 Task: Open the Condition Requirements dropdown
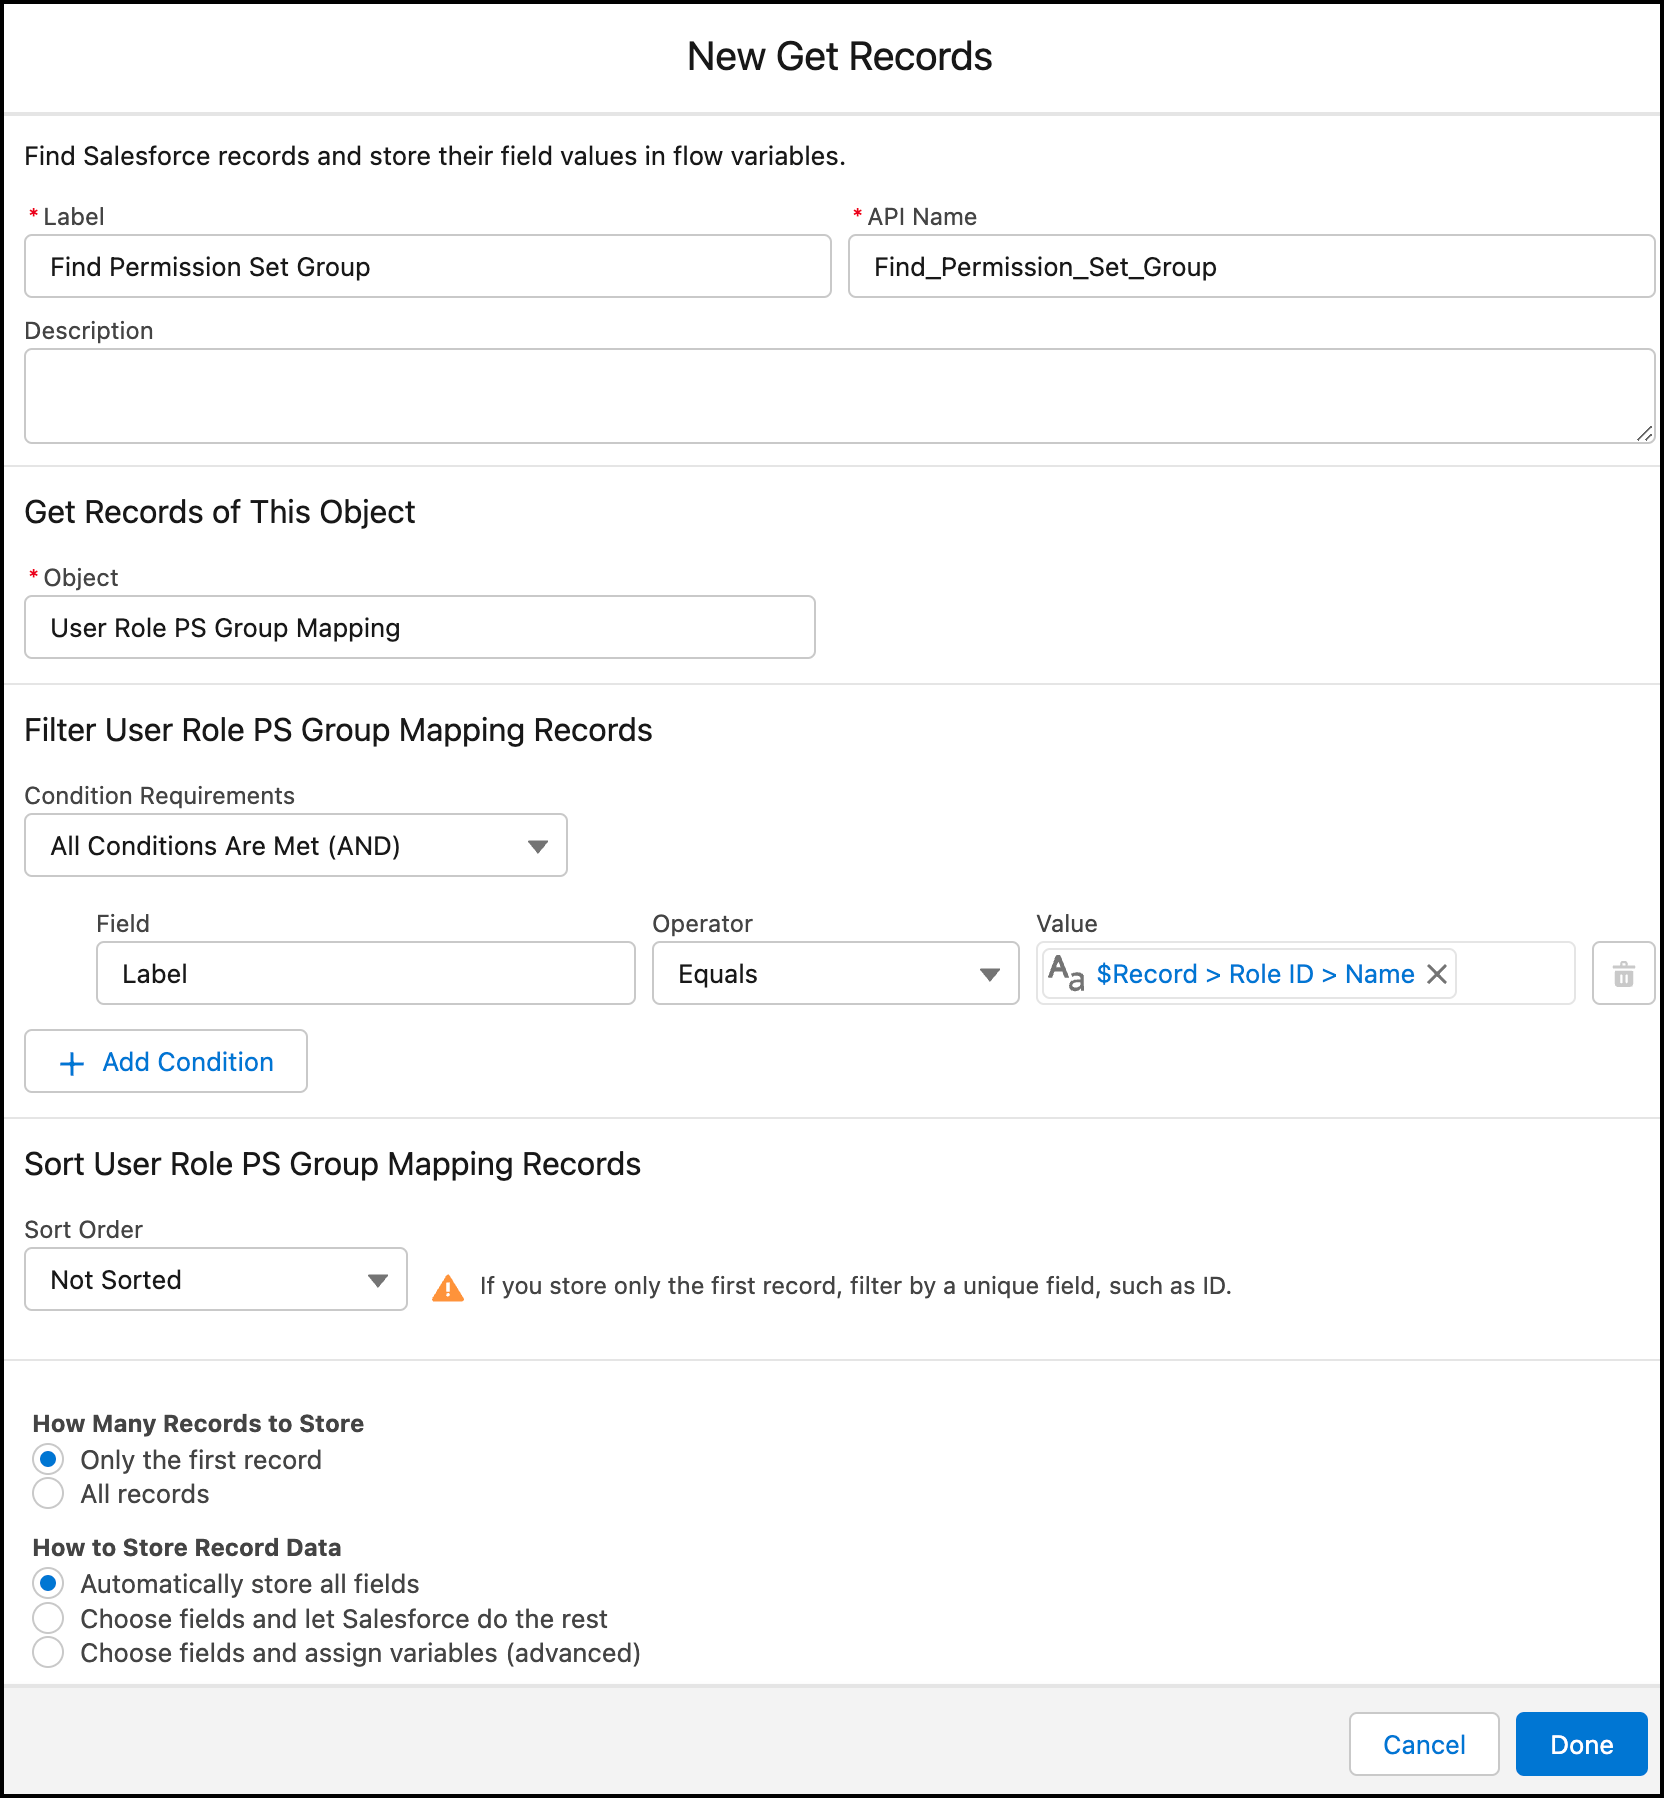296,846
